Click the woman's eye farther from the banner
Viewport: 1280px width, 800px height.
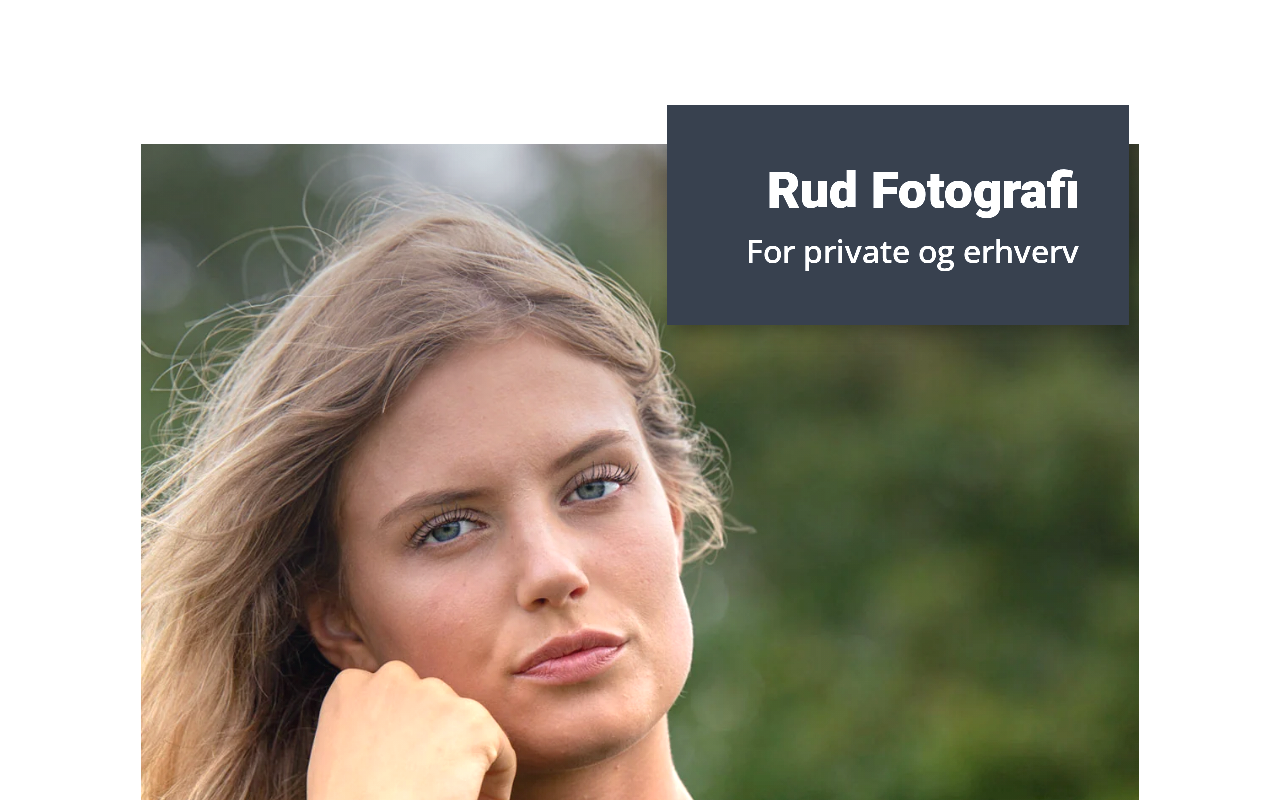click(447, 528)
